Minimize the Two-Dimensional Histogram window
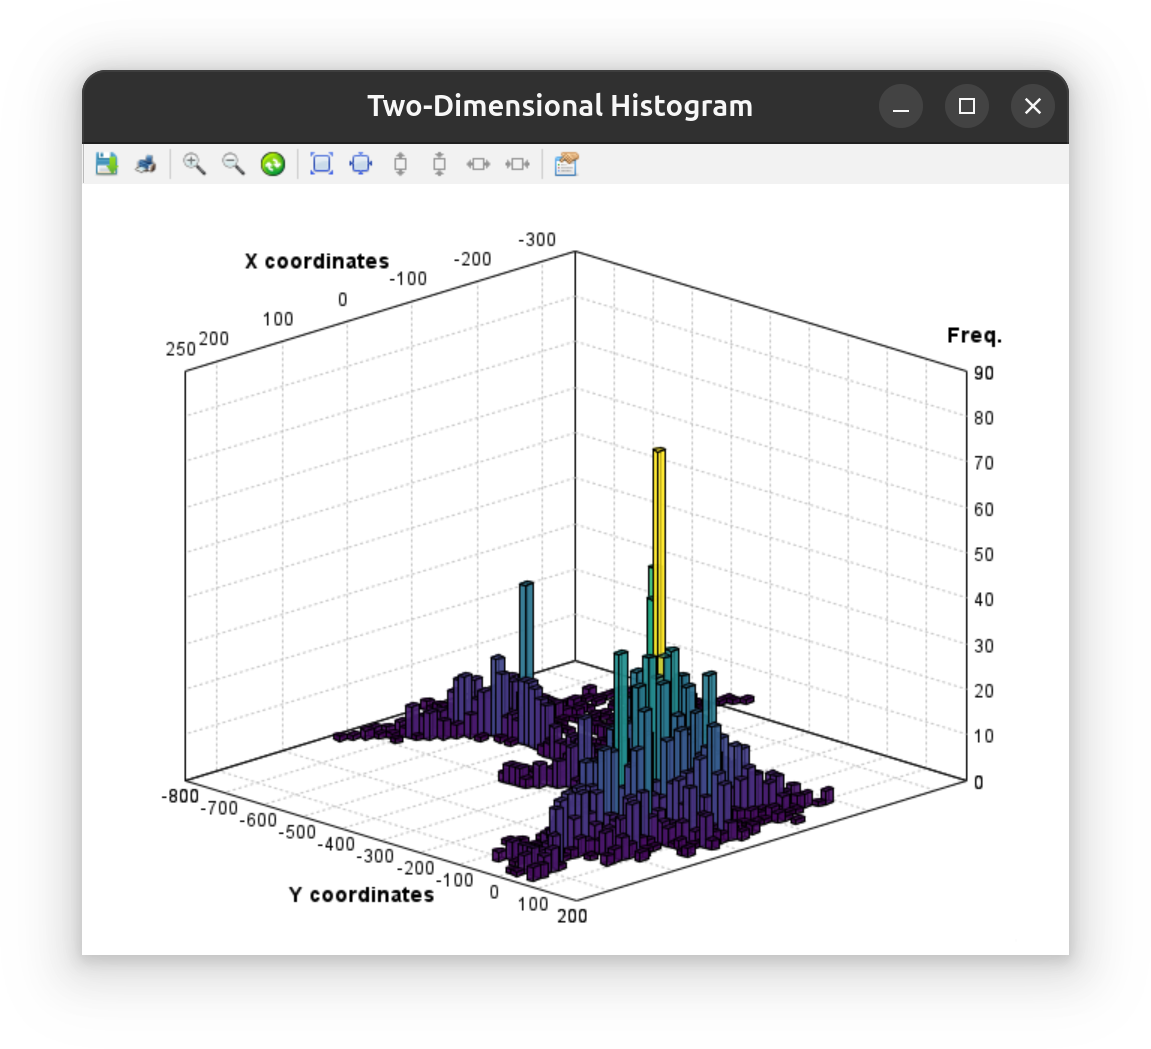Screen dimensions: 1151x1049 (x=901, y=106)
